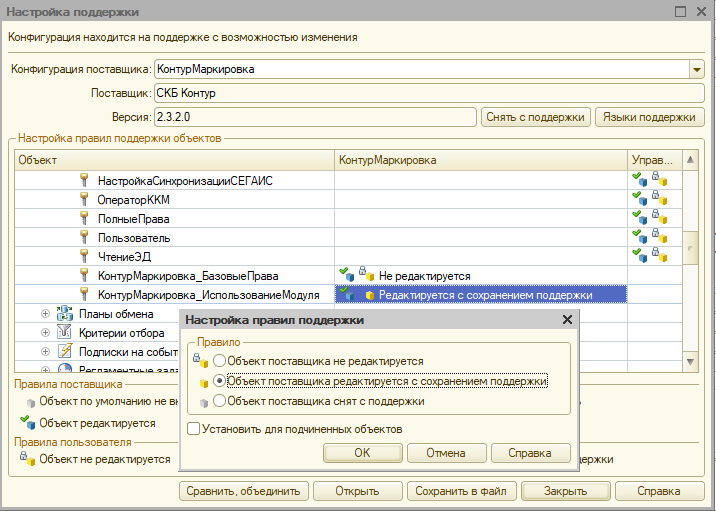The height and width of the screenshot is (511, 716).
Task: Click the Версия field 2.3.2.0
Action: coord(315,117)
